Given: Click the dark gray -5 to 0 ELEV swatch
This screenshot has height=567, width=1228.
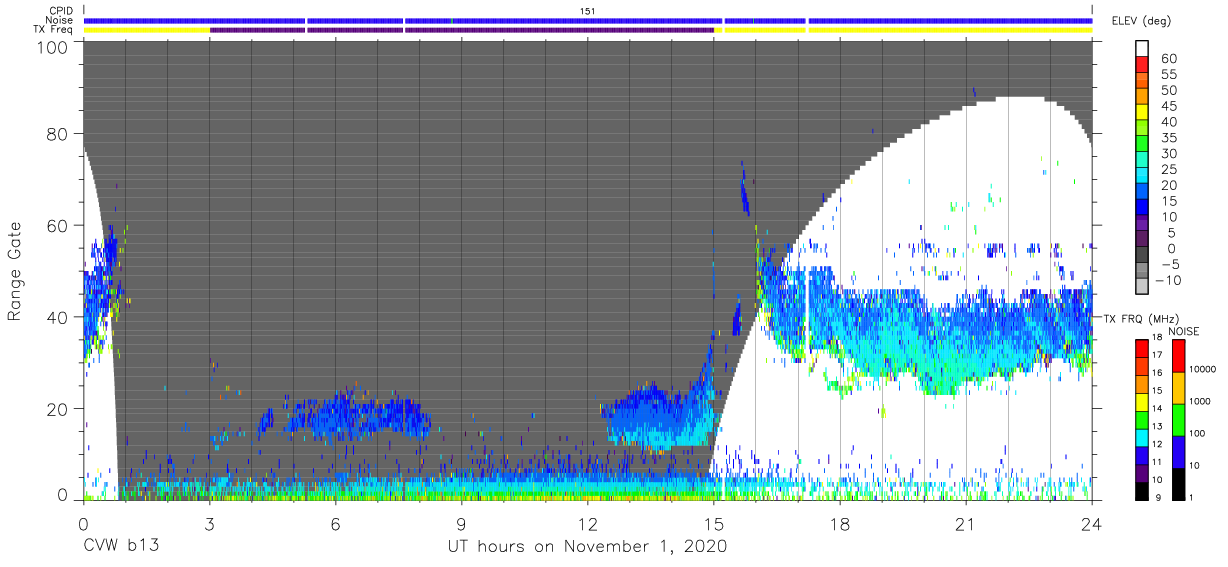Looking at the screenshot, I should tap(1142, 255).
